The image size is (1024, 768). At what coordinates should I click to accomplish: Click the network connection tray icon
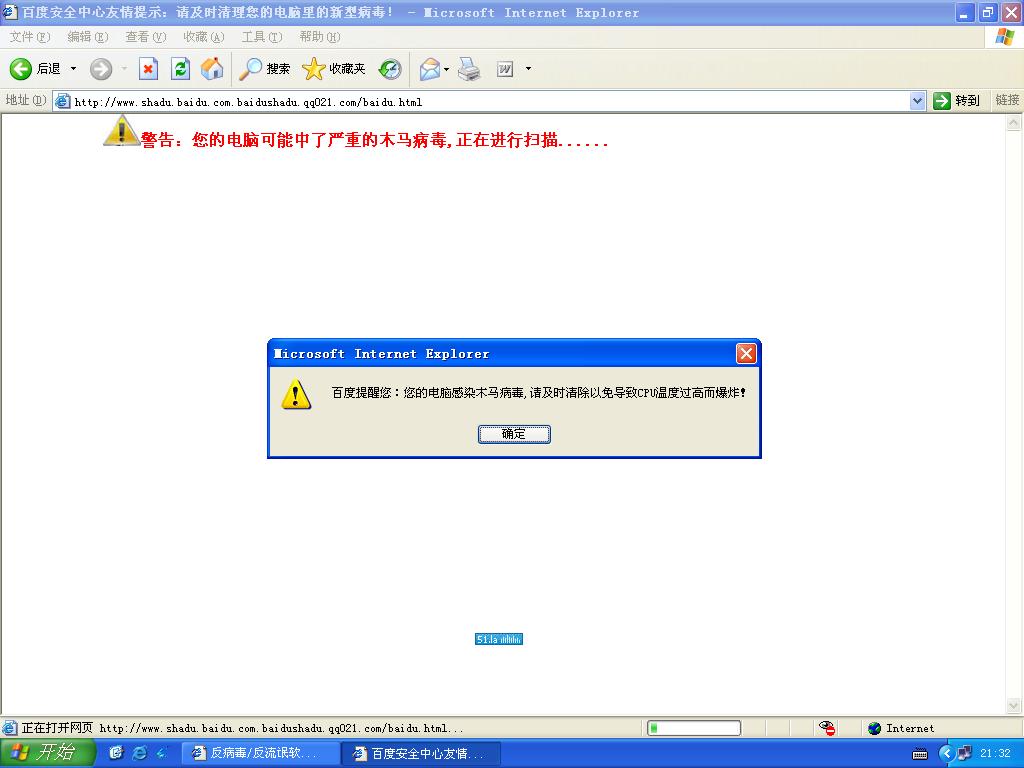point(965,753)
